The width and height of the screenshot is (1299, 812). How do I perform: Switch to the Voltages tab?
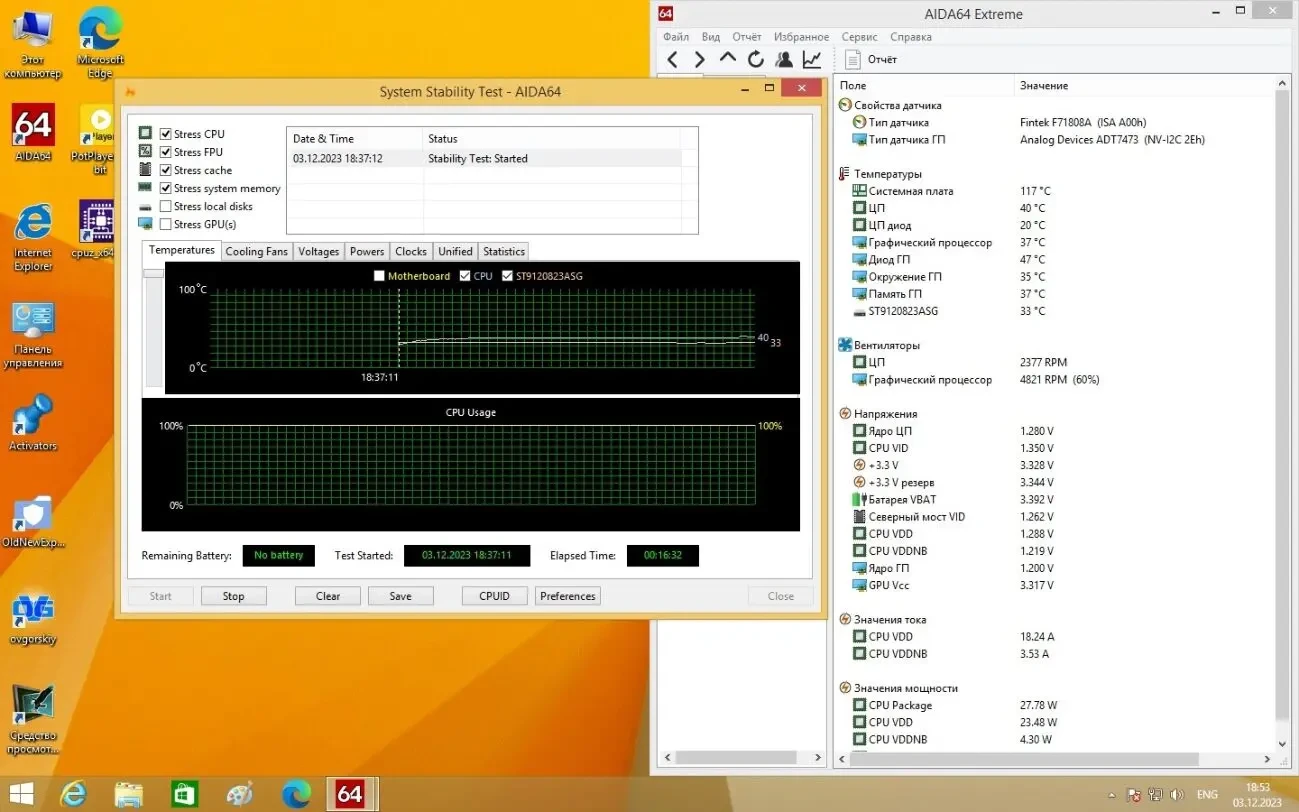pos(318,251)
